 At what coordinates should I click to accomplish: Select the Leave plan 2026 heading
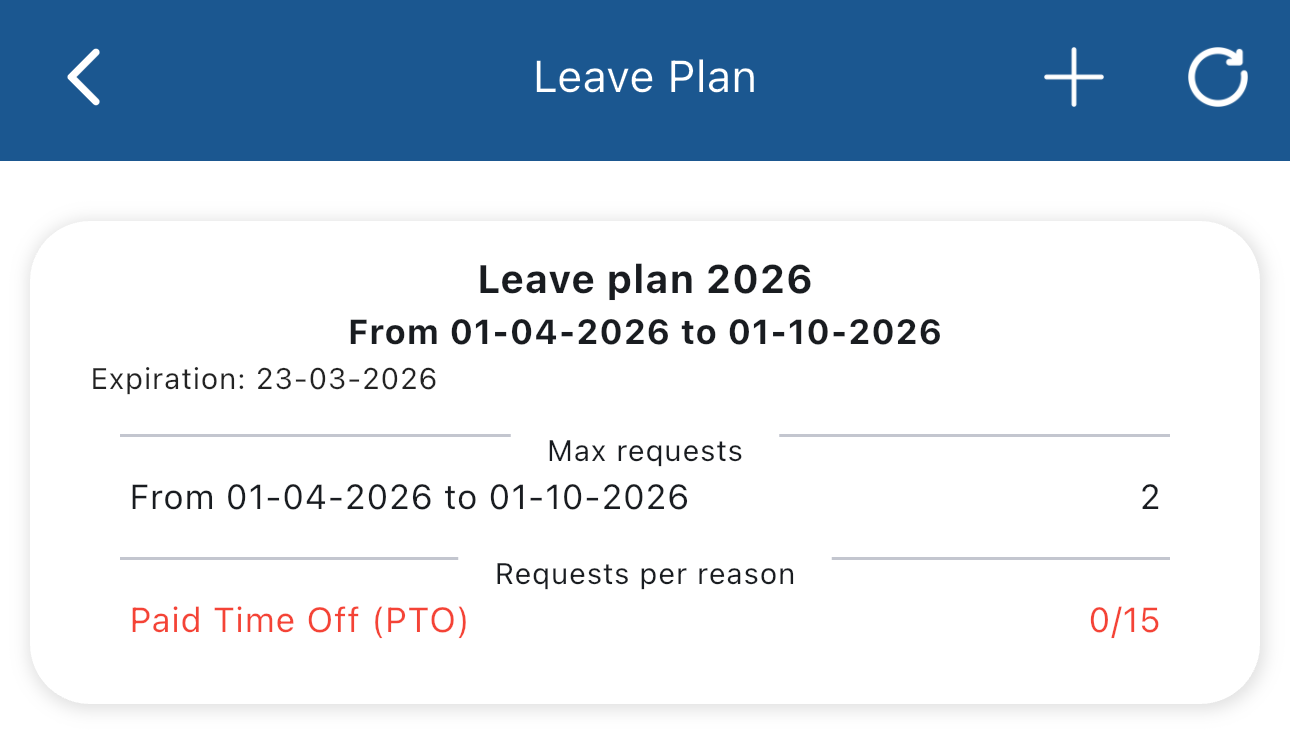[x=645, y=279]
